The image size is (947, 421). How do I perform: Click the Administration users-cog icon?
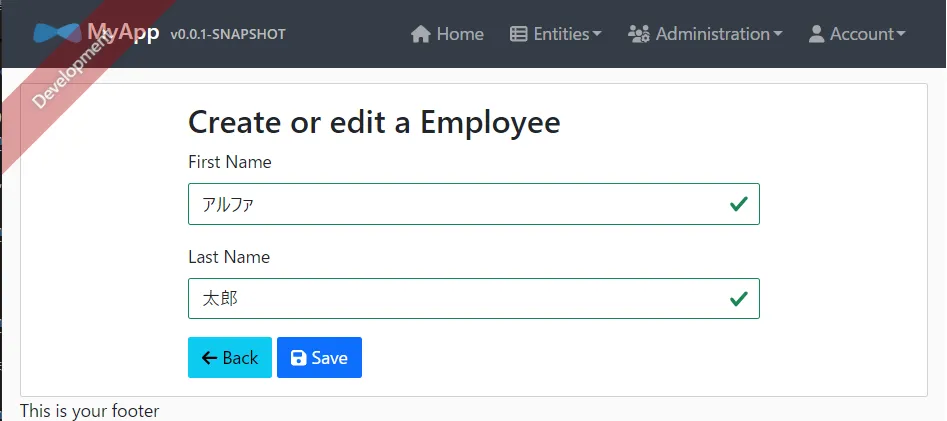638,34
